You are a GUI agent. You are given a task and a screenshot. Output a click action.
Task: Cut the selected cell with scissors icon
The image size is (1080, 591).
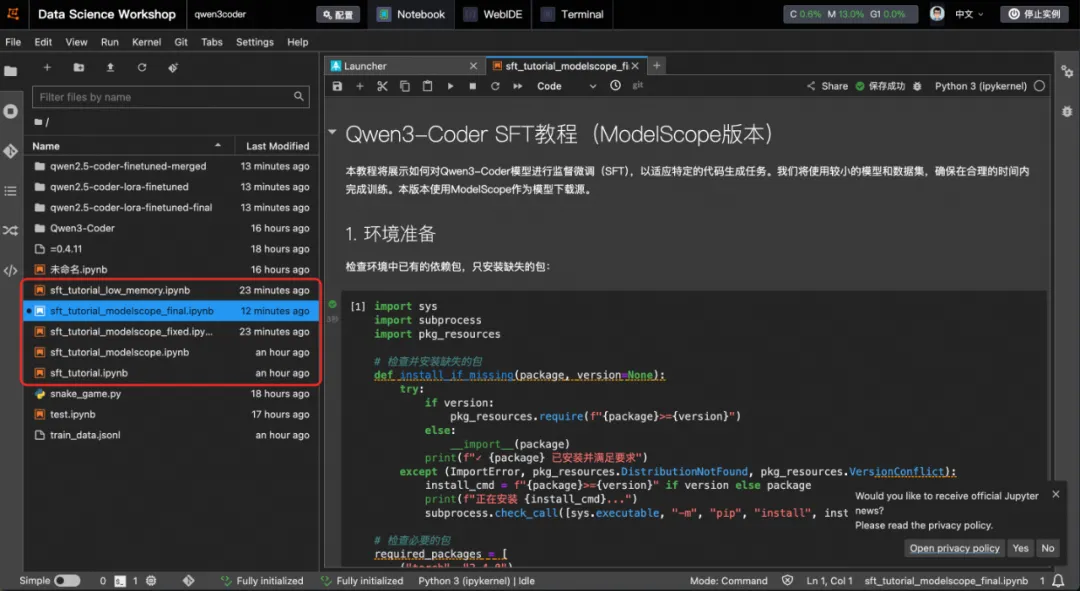coord(382,86)
